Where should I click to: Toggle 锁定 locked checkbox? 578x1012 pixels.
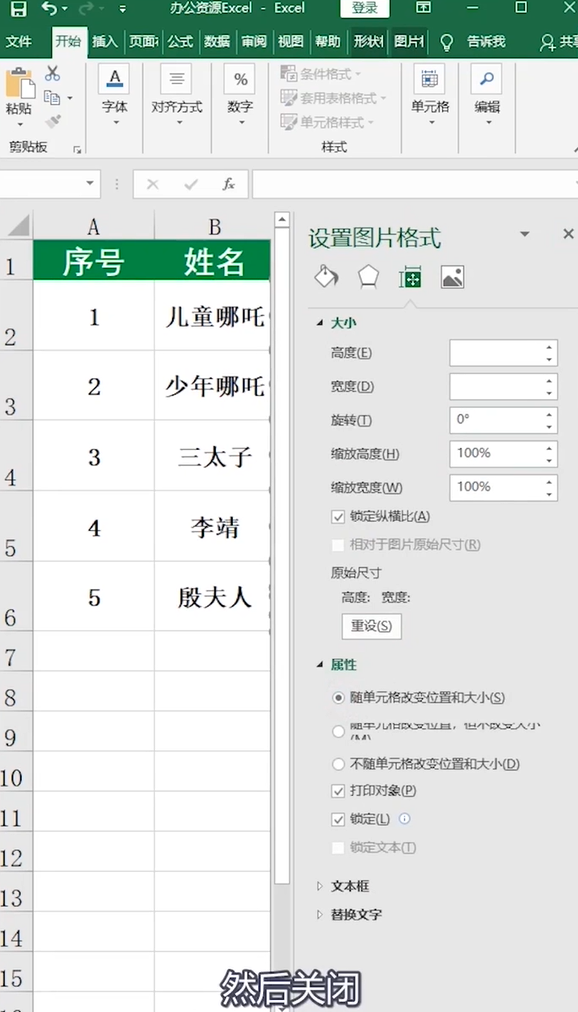338,819
